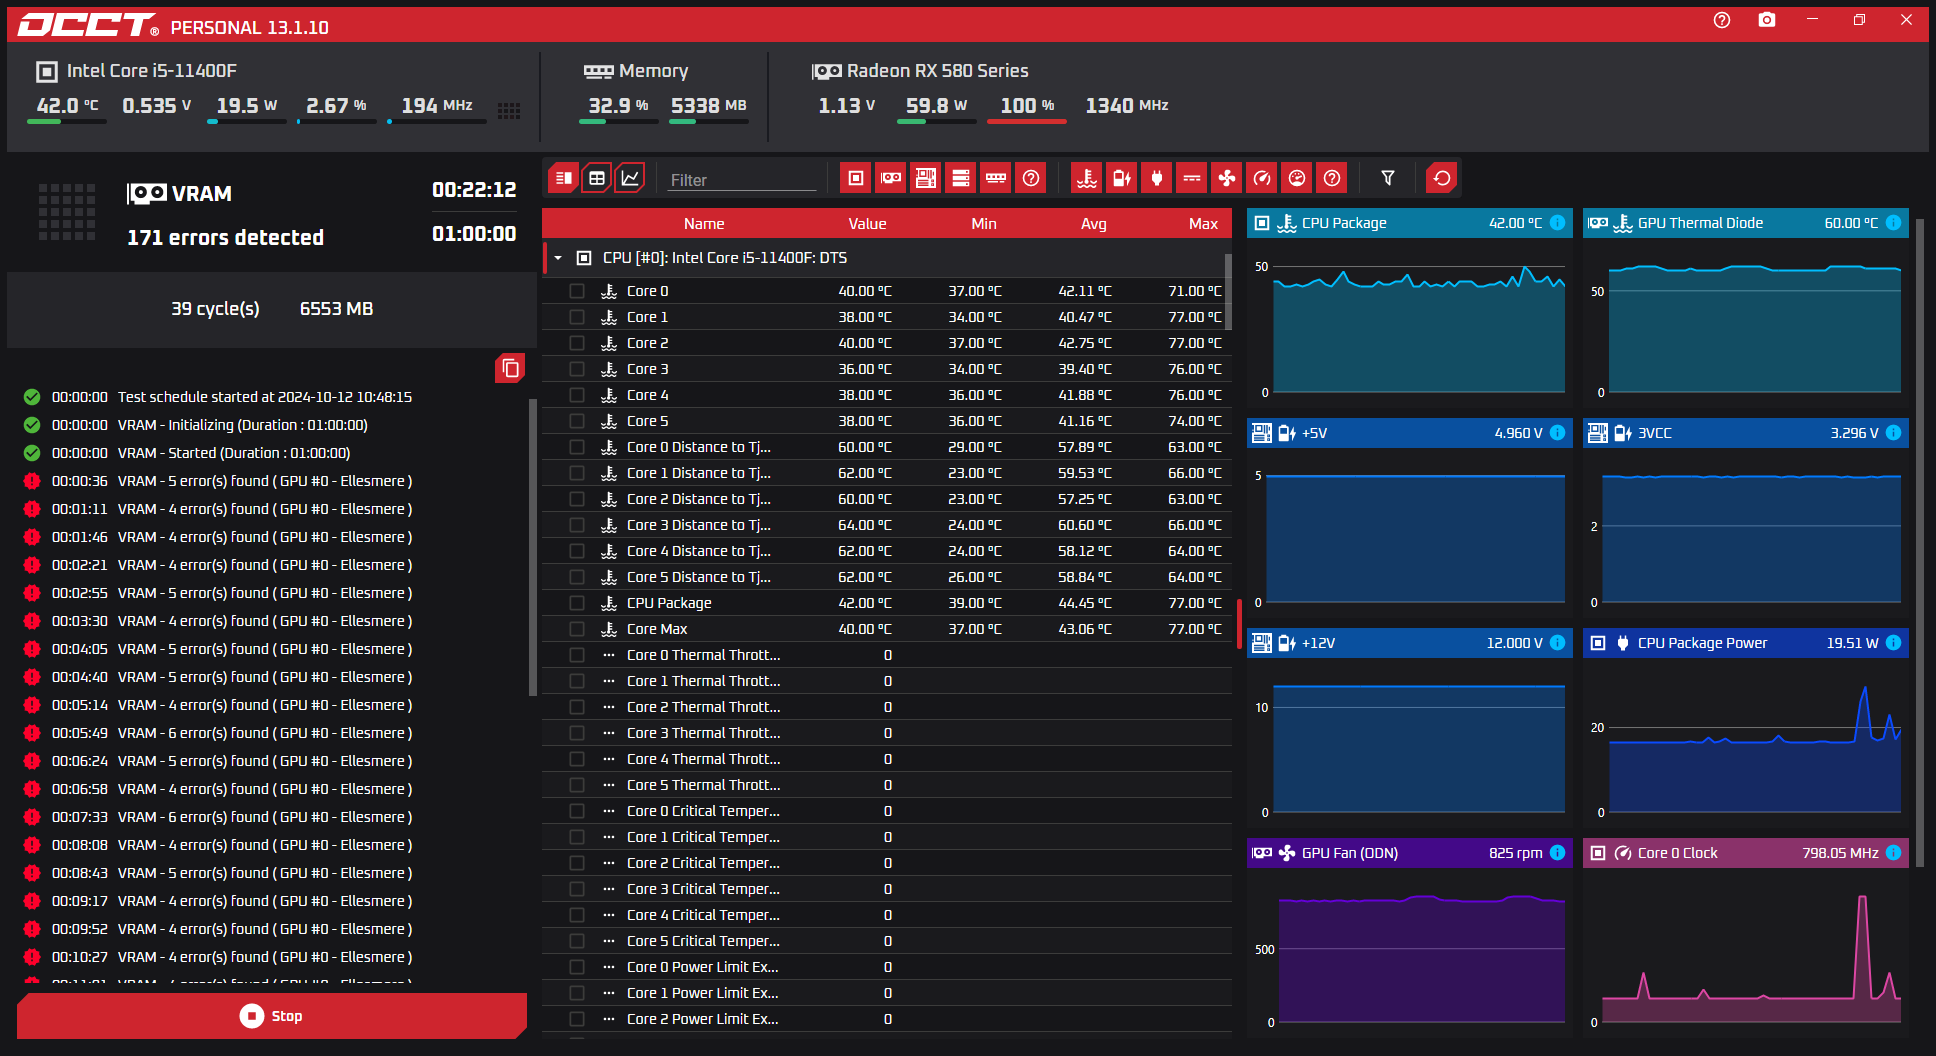The image size is (1936, 1056).
Task: Open the help icon in the title bar
Action: point(1721,20)
